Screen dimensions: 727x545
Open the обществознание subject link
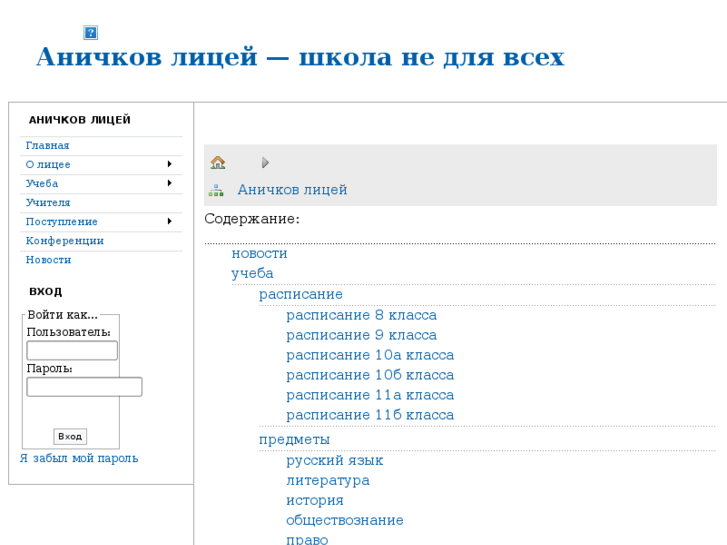[345, 521]
